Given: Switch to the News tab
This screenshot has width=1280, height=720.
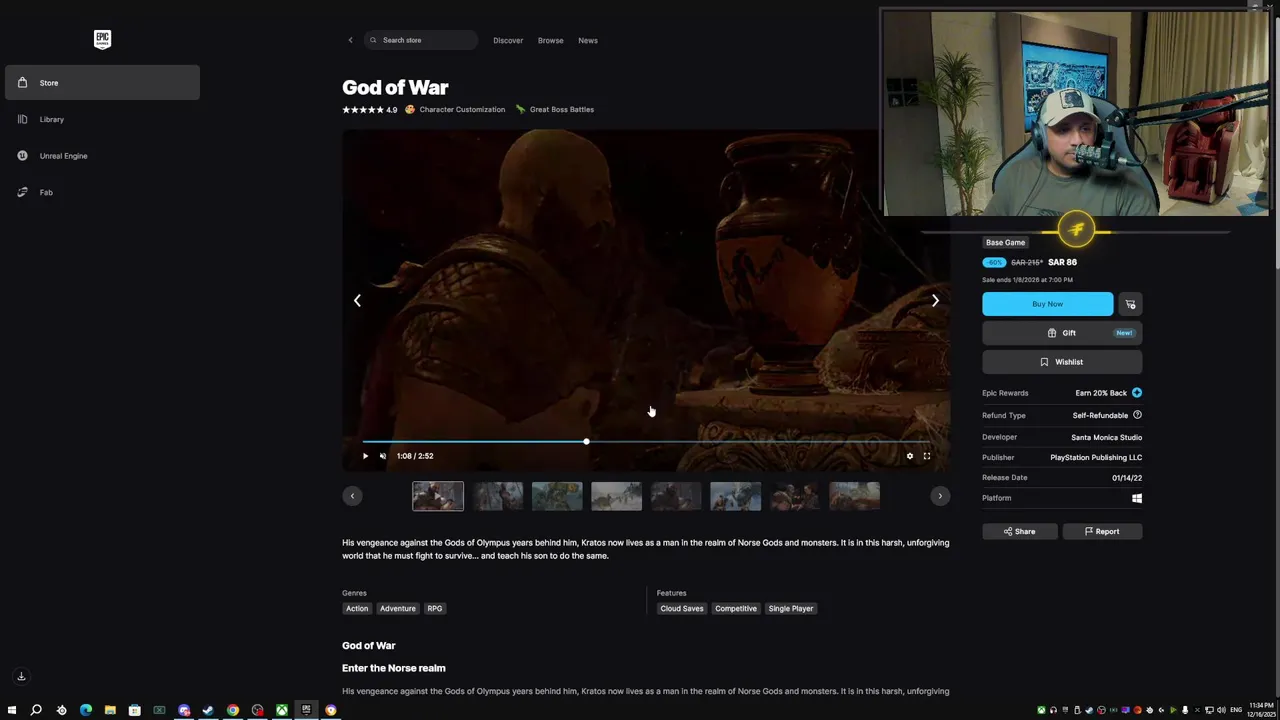Looking at the screenshot, I should click(588, 40).
